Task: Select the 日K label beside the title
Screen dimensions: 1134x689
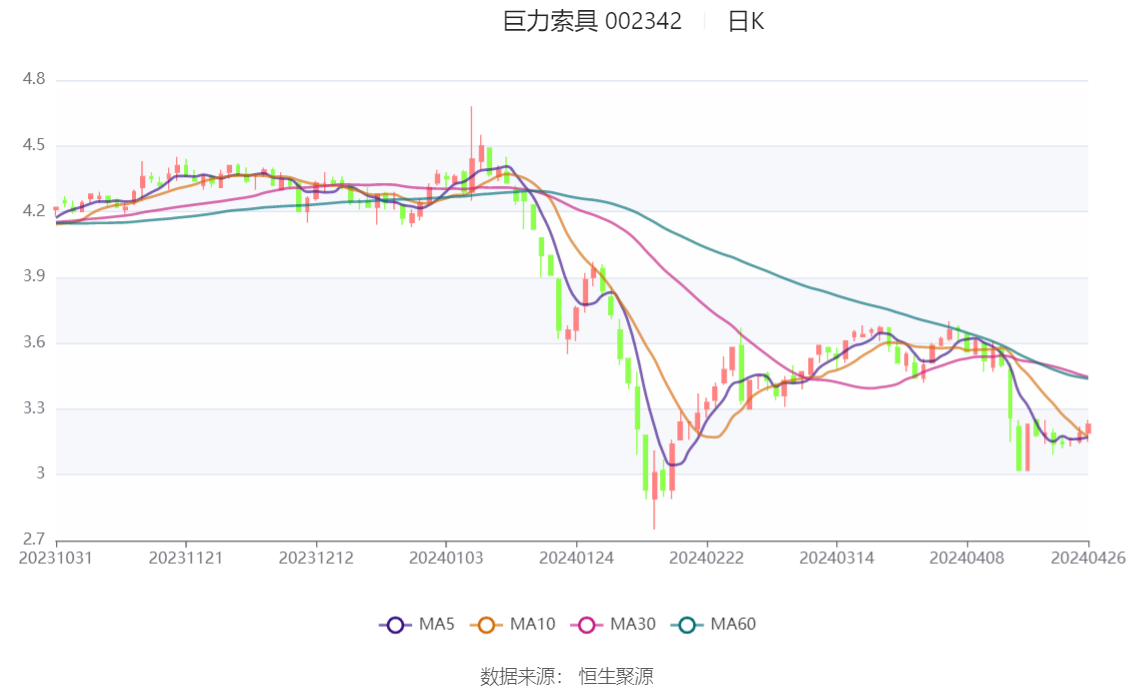Action: tap(745, 21)
